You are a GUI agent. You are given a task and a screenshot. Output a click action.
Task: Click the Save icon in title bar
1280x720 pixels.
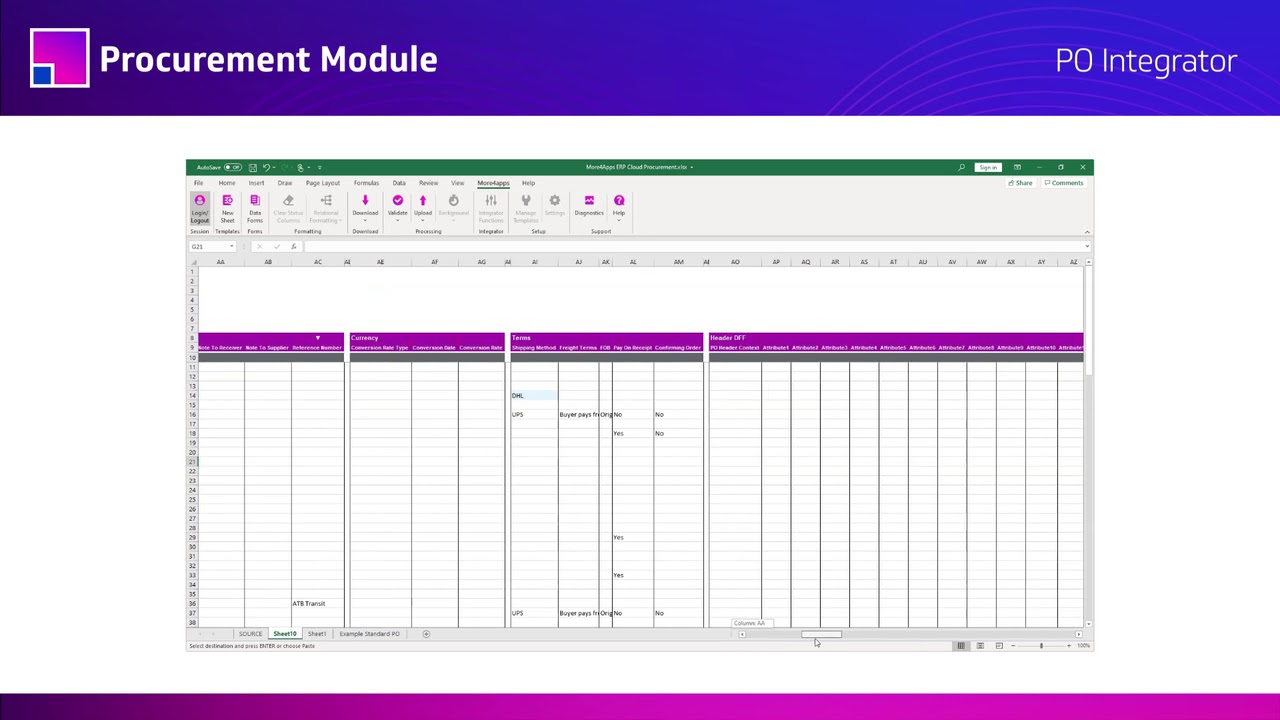click(252, 167)
